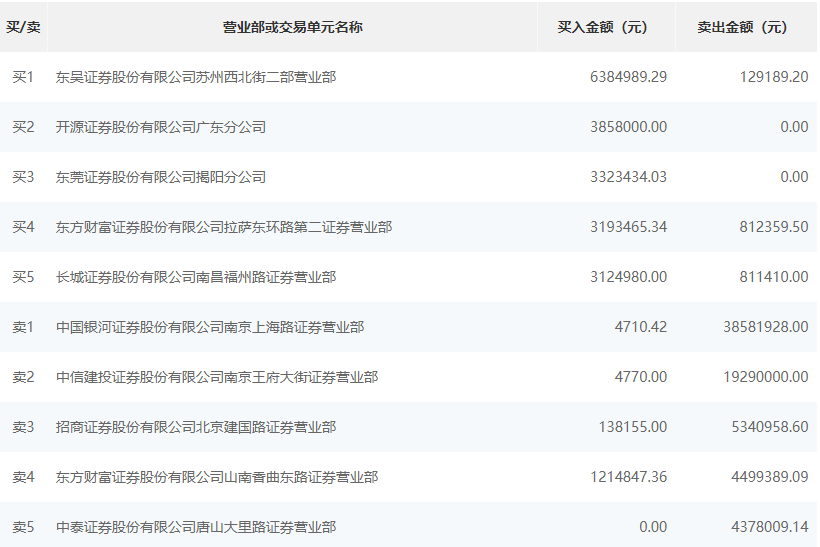Screen dimensions: 820x547
Task: Select buy amount 4710.42
Action: [x=641, y=327]
